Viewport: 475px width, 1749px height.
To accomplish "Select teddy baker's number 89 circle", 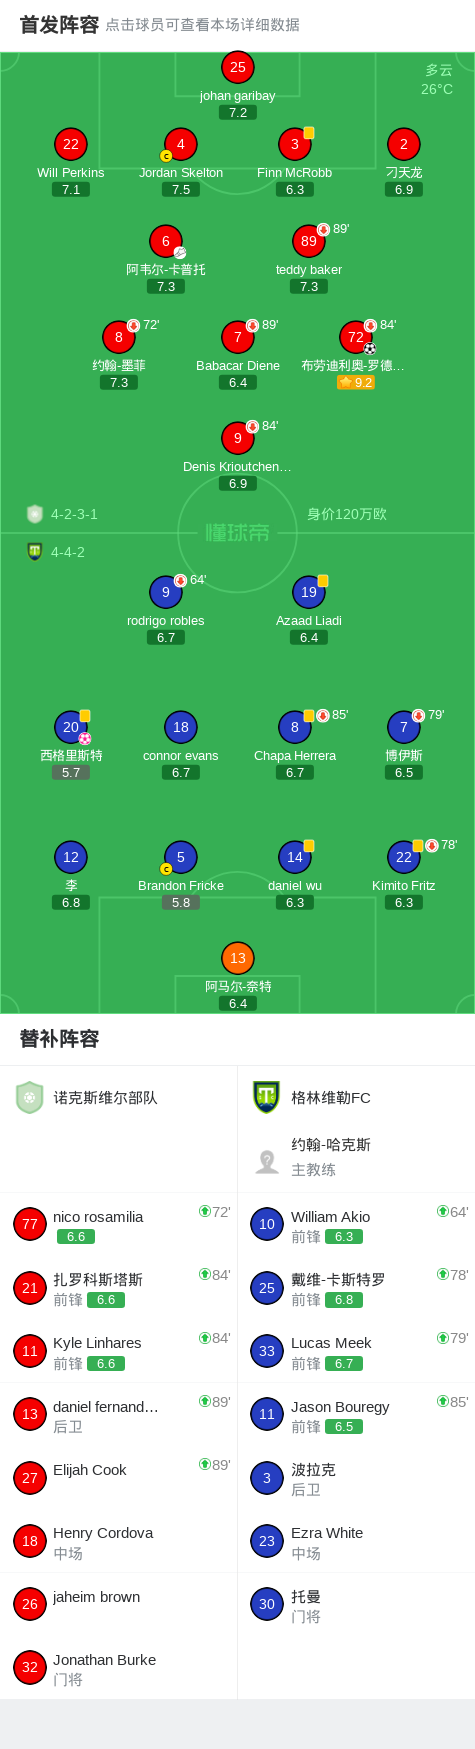I will pyautogui.click(x=309, y=241).
